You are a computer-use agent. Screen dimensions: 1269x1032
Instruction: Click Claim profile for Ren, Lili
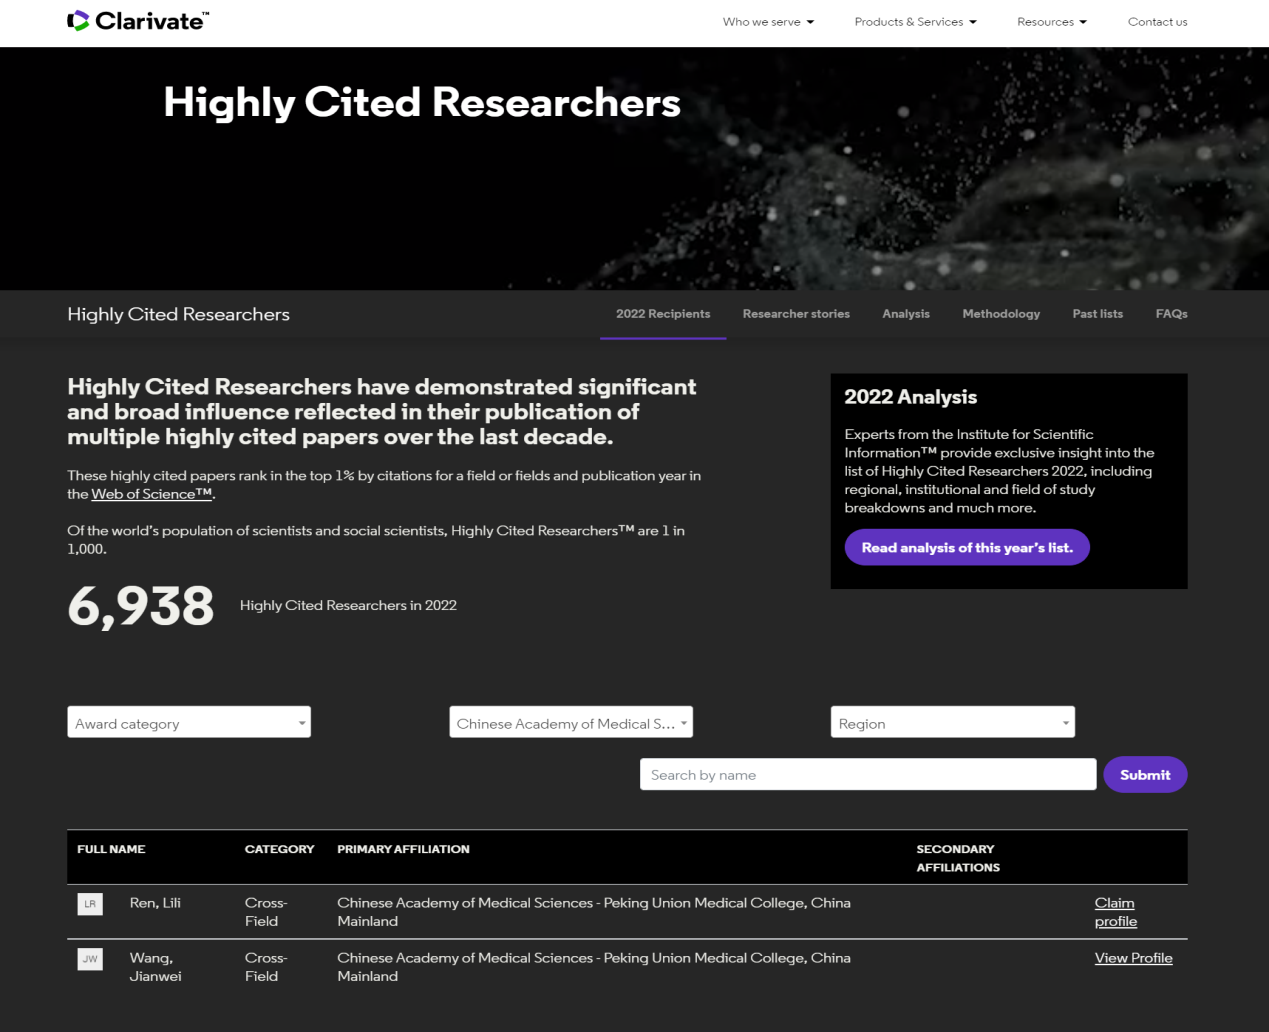[1116, 912]
